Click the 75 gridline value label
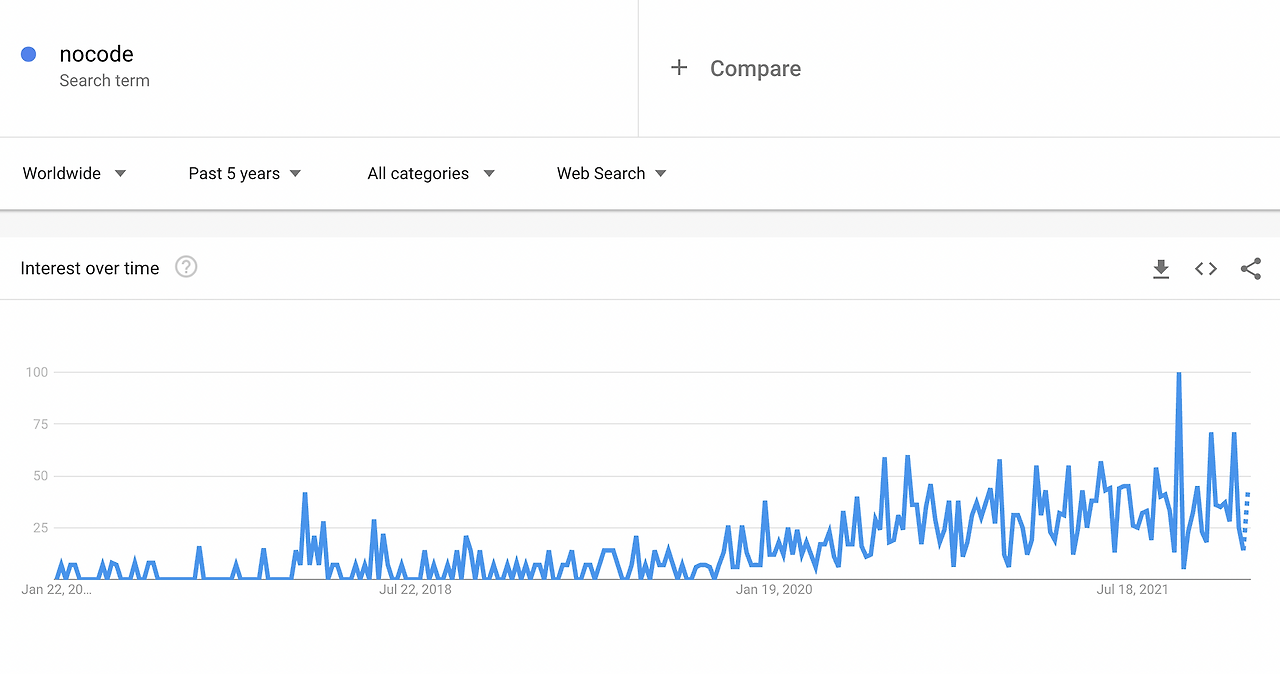1280x674 pixels. (x=38, y=424)
